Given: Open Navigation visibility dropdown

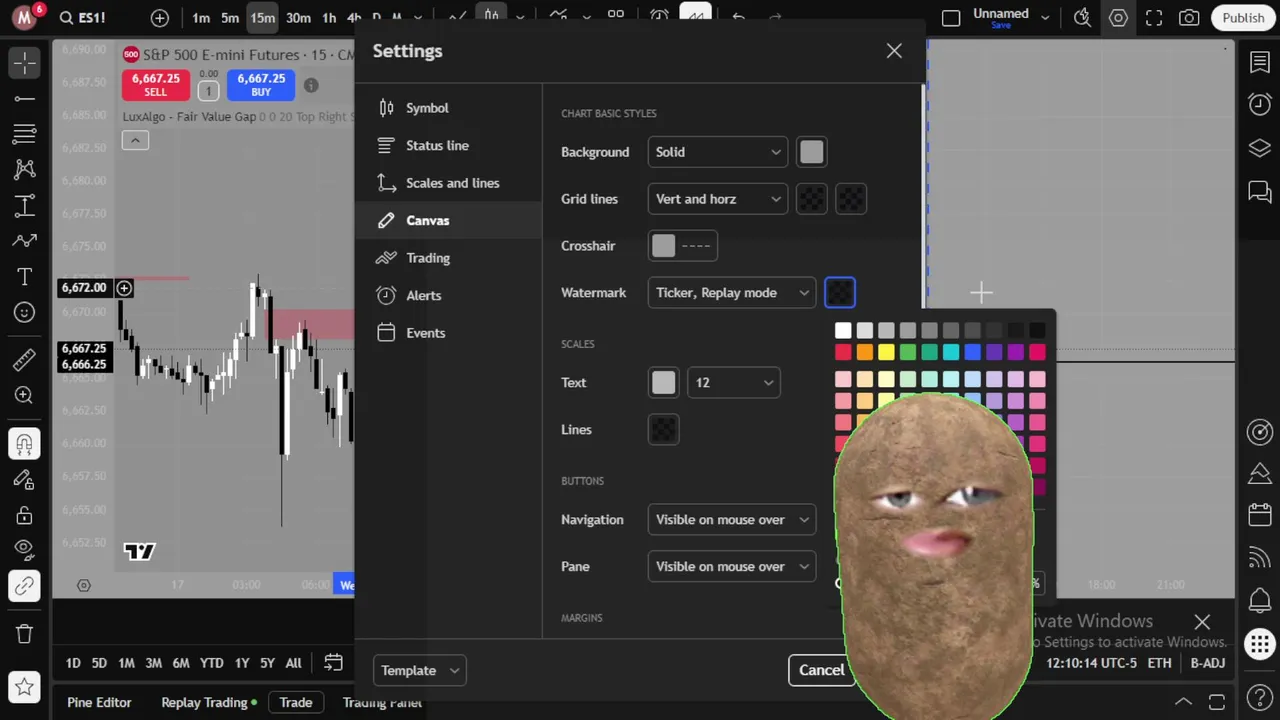Looking at the screenshot, I should [x=732, y=520].
